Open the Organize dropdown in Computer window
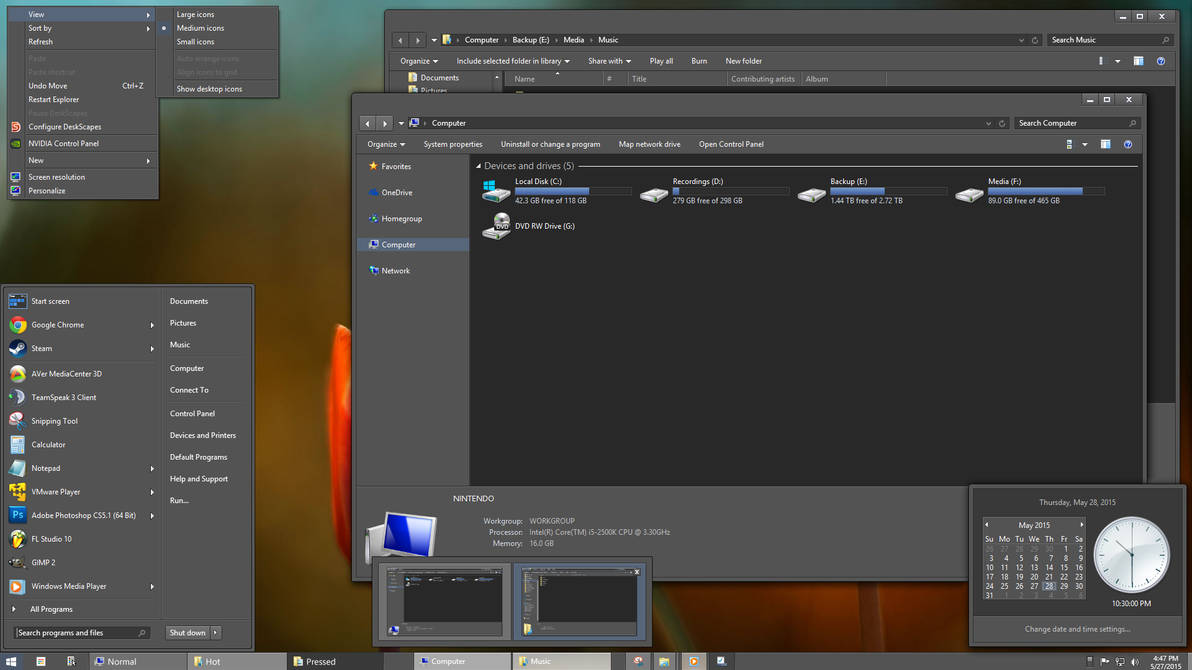The width and height of the screenshot is (1192, 670). point(386,144)
